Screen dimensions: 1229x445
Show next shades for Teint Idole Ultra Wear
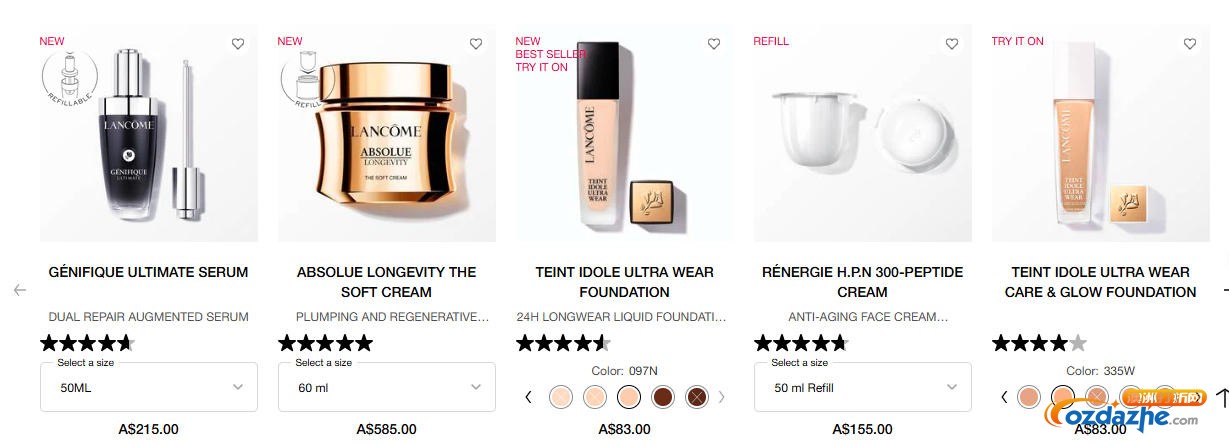click(722, 397)
